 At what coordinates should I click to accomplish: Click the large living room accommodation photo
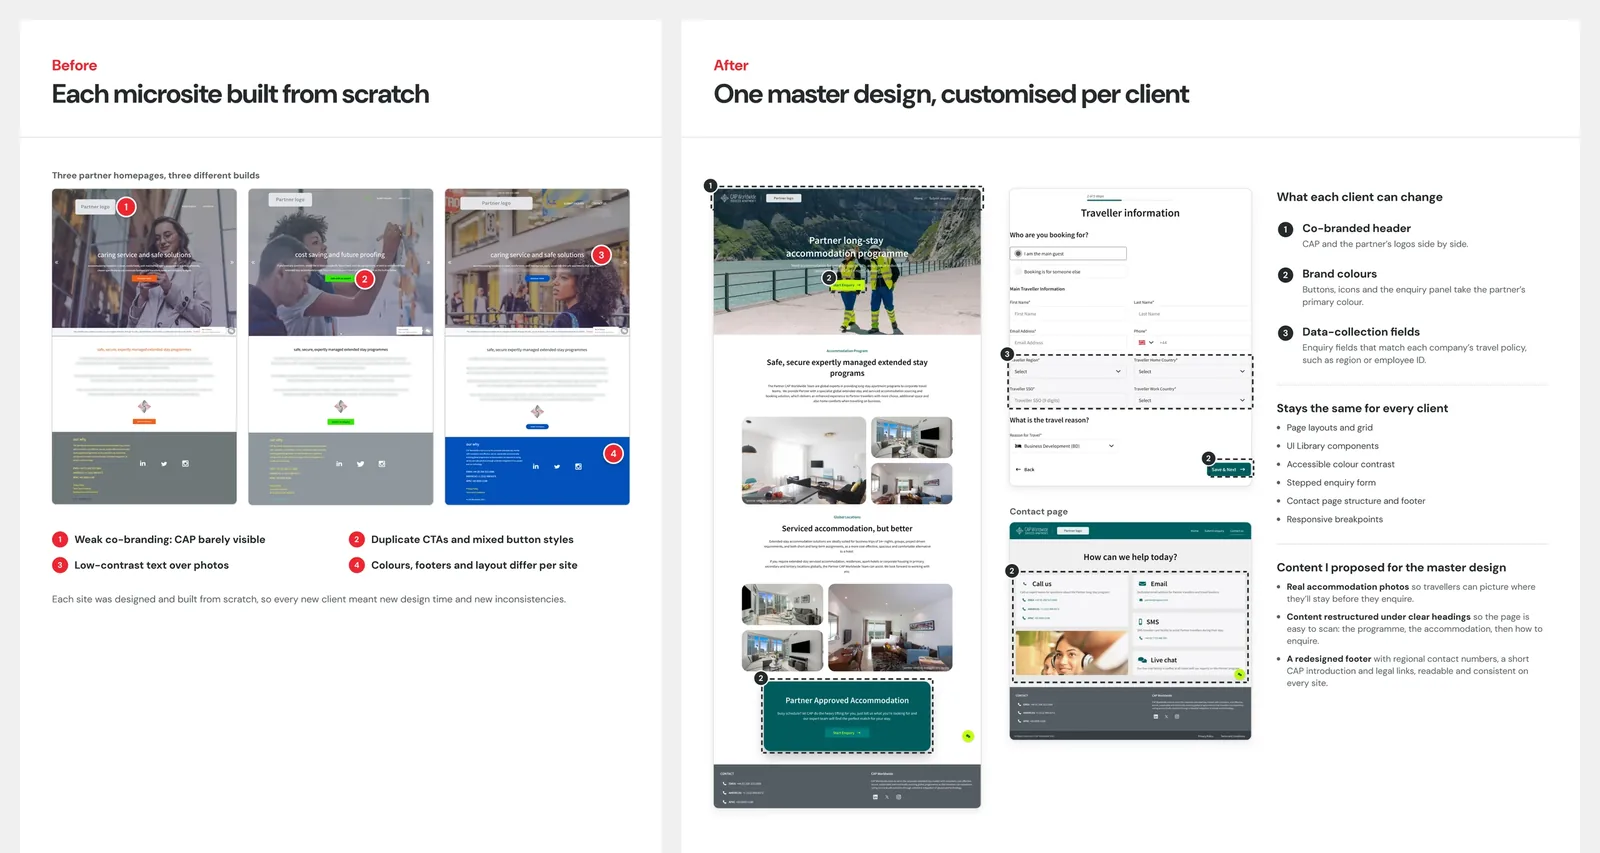click(x=804, y=460)
